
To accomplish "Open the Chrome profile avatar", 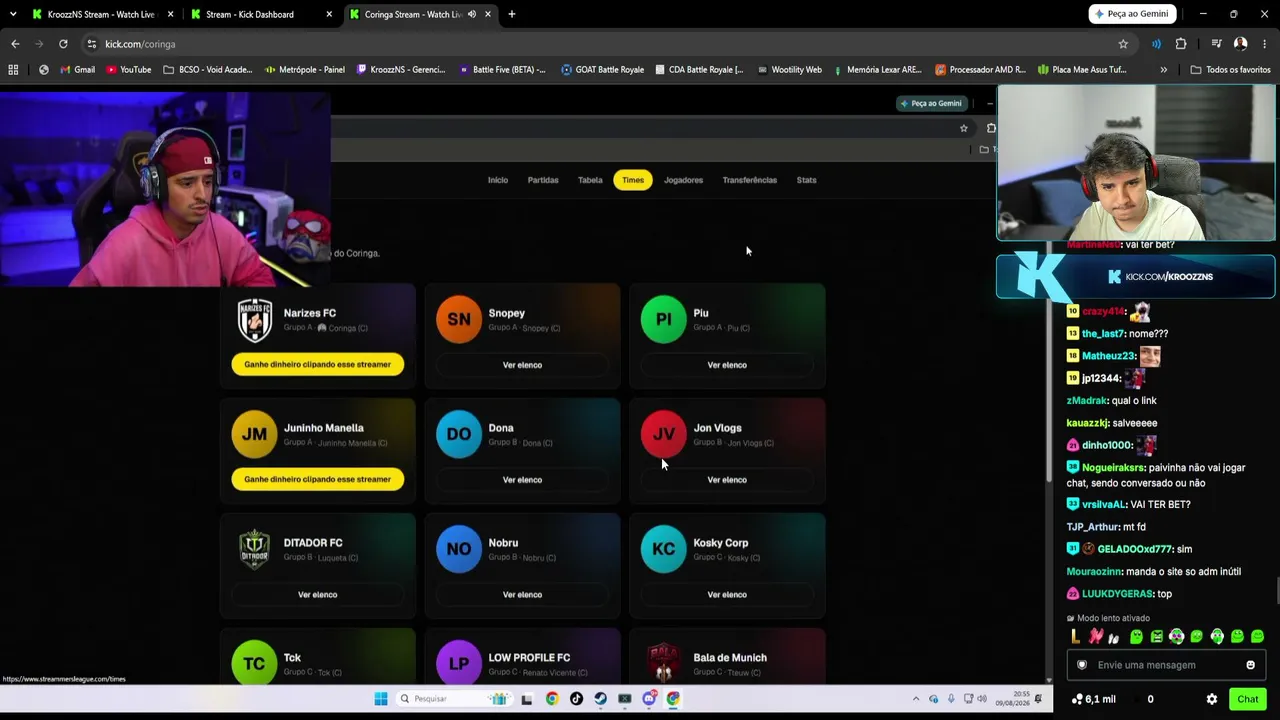I will [1240, 44].
